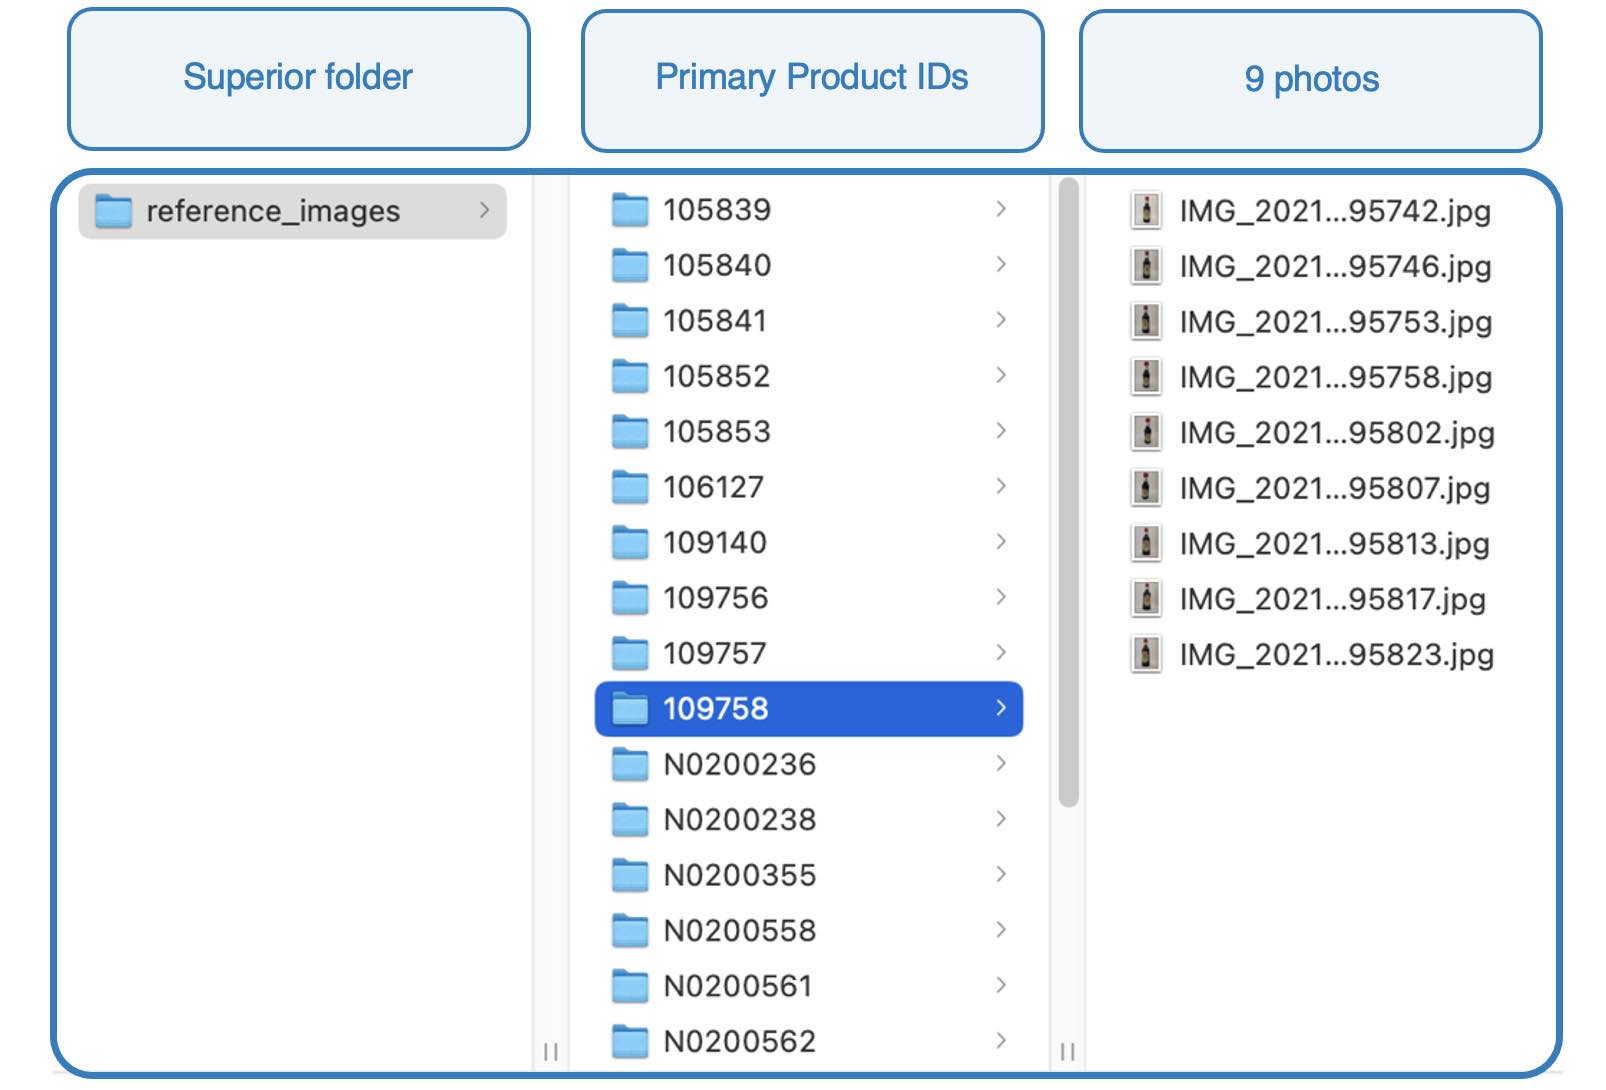
Task: Select the folder label N0200238
Action: coord(740,820)
